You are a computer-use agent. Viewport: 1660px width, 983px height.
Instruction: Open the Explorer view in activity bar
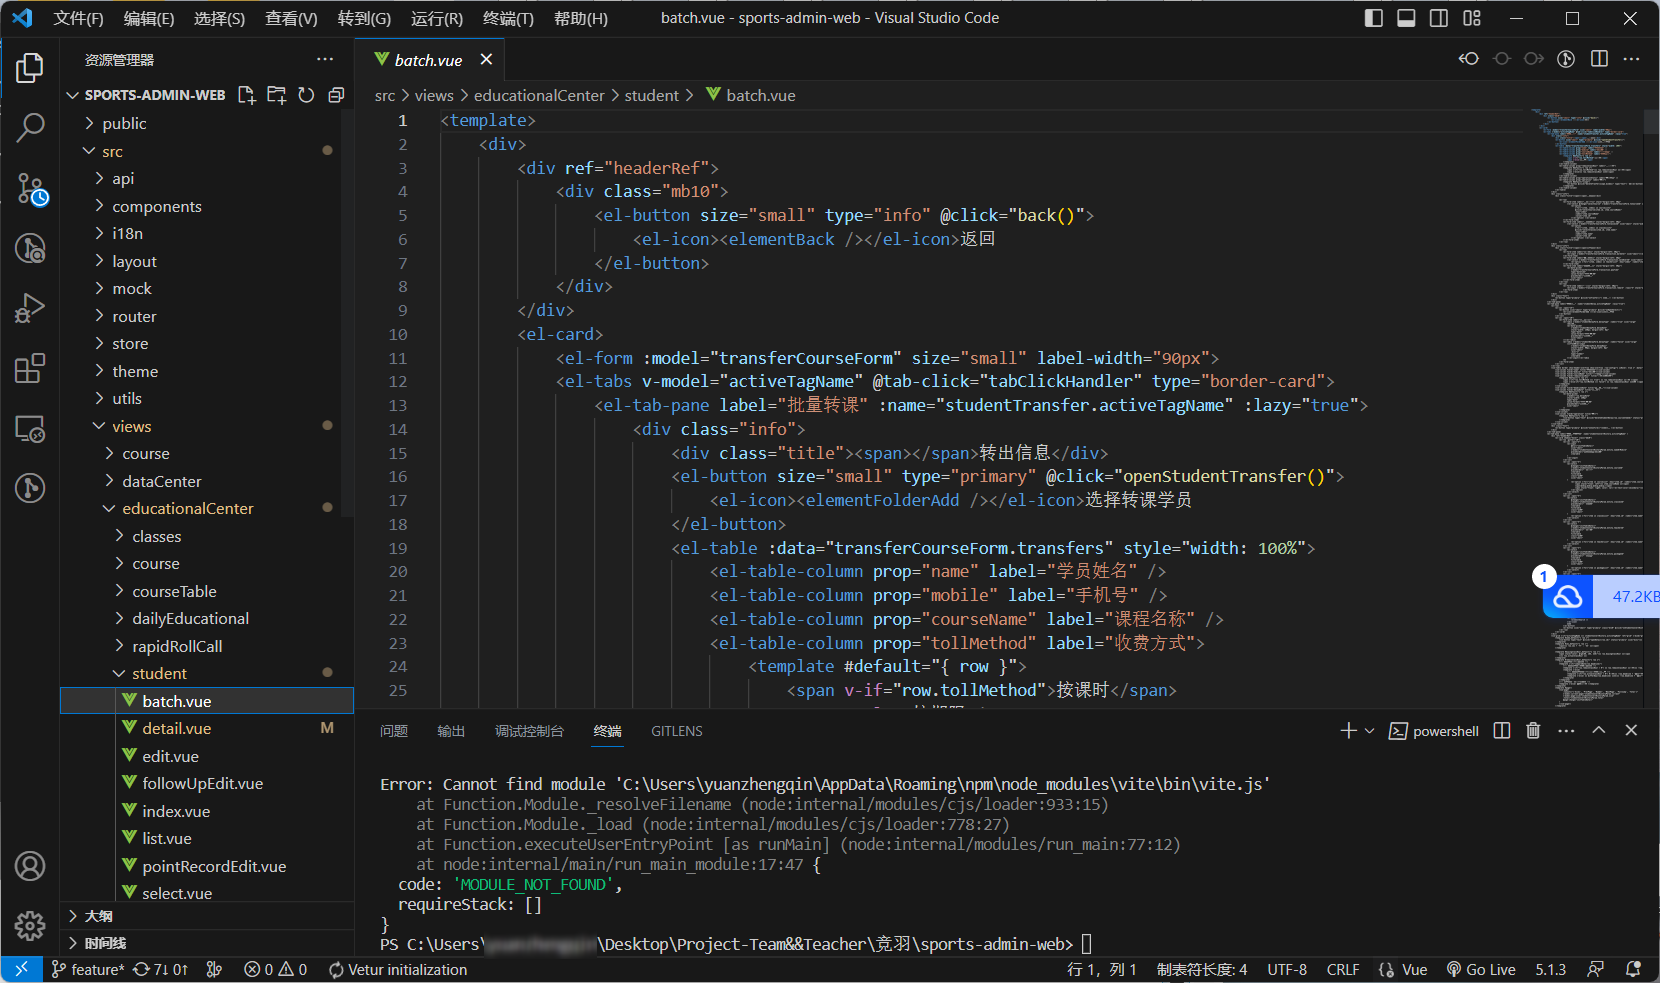(x=30, y=68)
